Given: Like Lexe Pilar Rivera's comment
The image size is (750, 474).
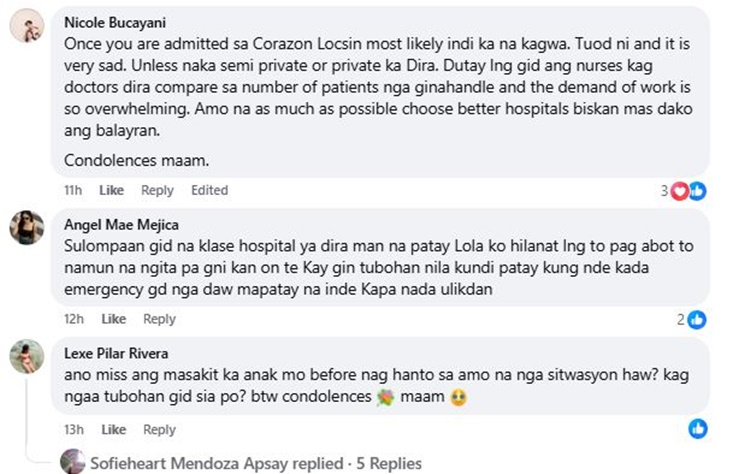Looking at the screenshot, I should [112, 429].
